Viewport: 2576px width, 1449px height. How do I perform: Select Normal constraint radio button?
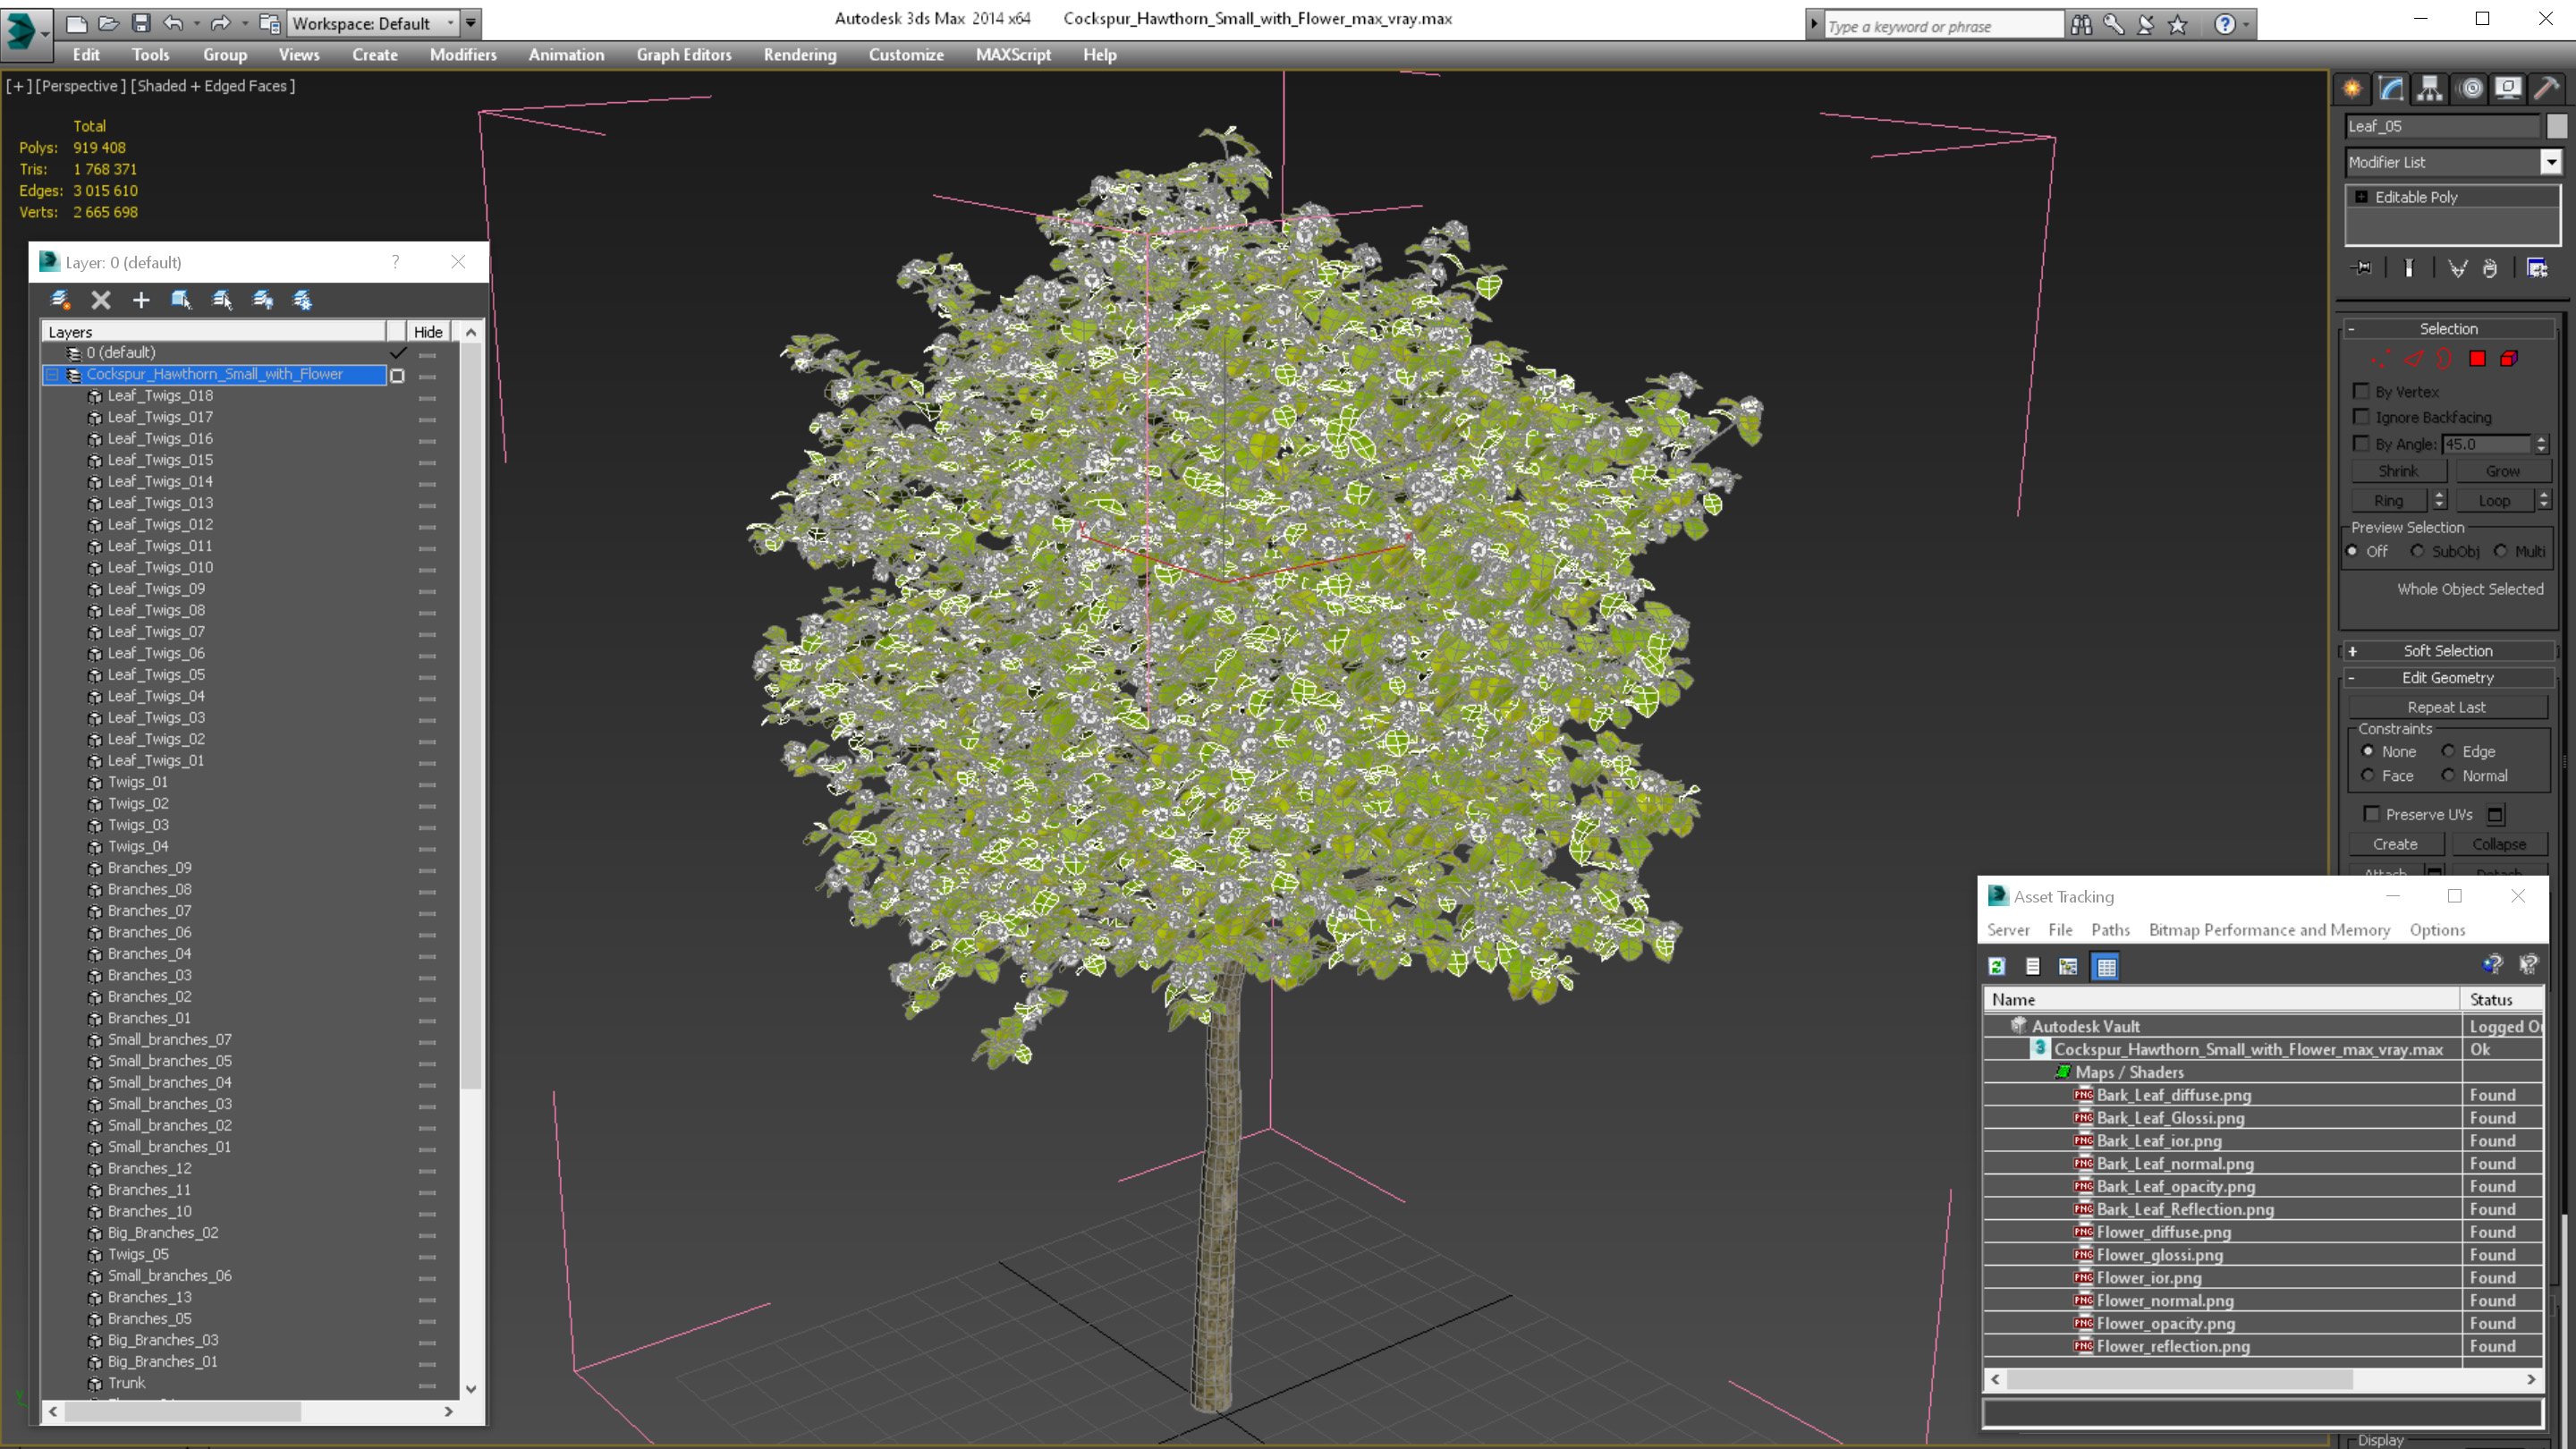(2448, 775)
